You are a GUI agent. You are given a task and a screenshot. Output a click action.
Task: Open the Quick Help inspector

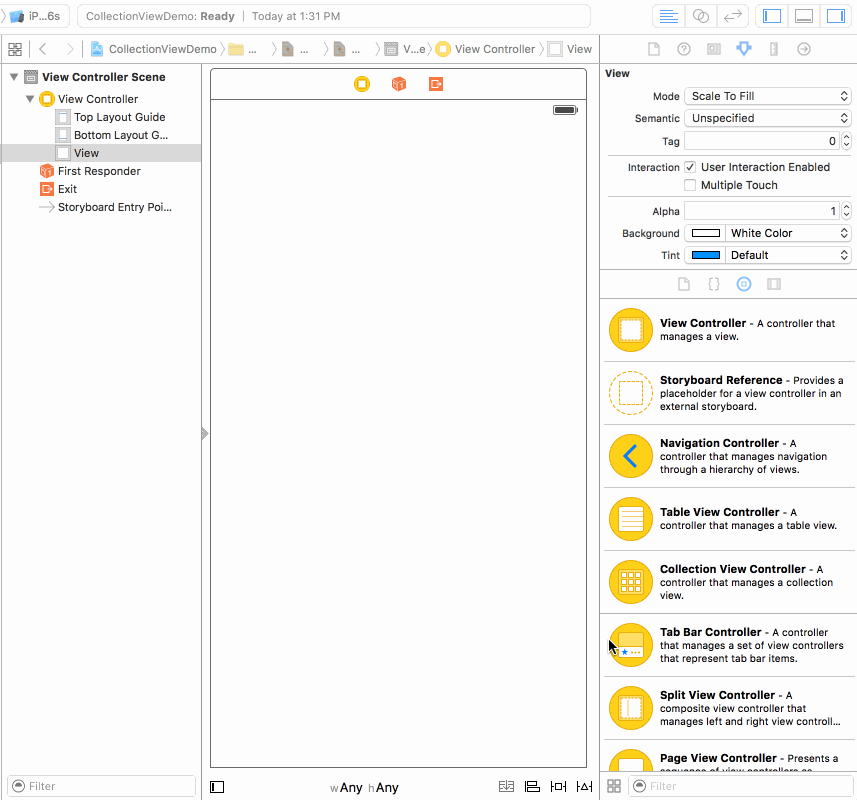pos(684,49)
